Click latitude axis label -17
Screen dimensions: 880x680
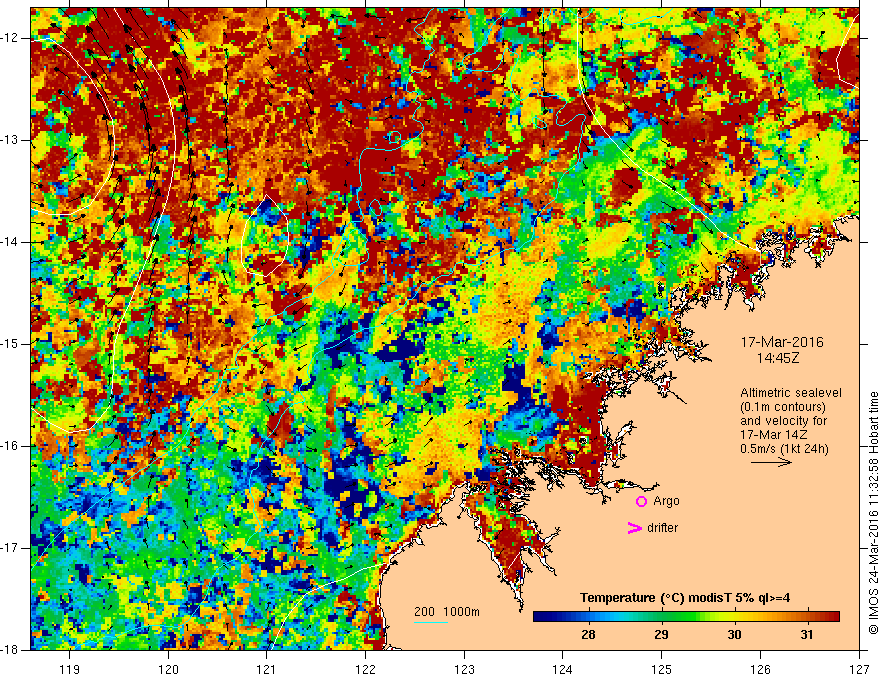point(10,548)
